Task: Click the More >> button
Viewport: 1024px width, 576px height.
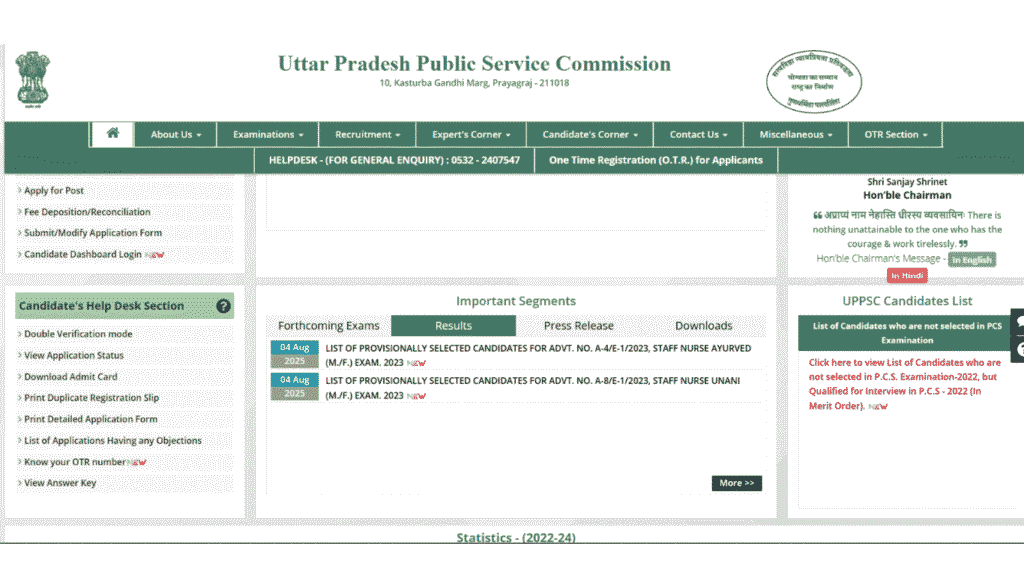Action: click(737, 483)
